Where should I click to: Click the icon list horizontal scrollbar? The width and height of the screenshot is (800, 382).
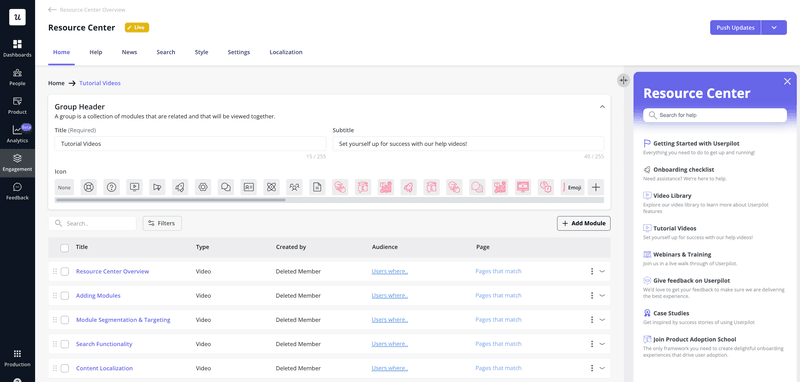[170, 200]
